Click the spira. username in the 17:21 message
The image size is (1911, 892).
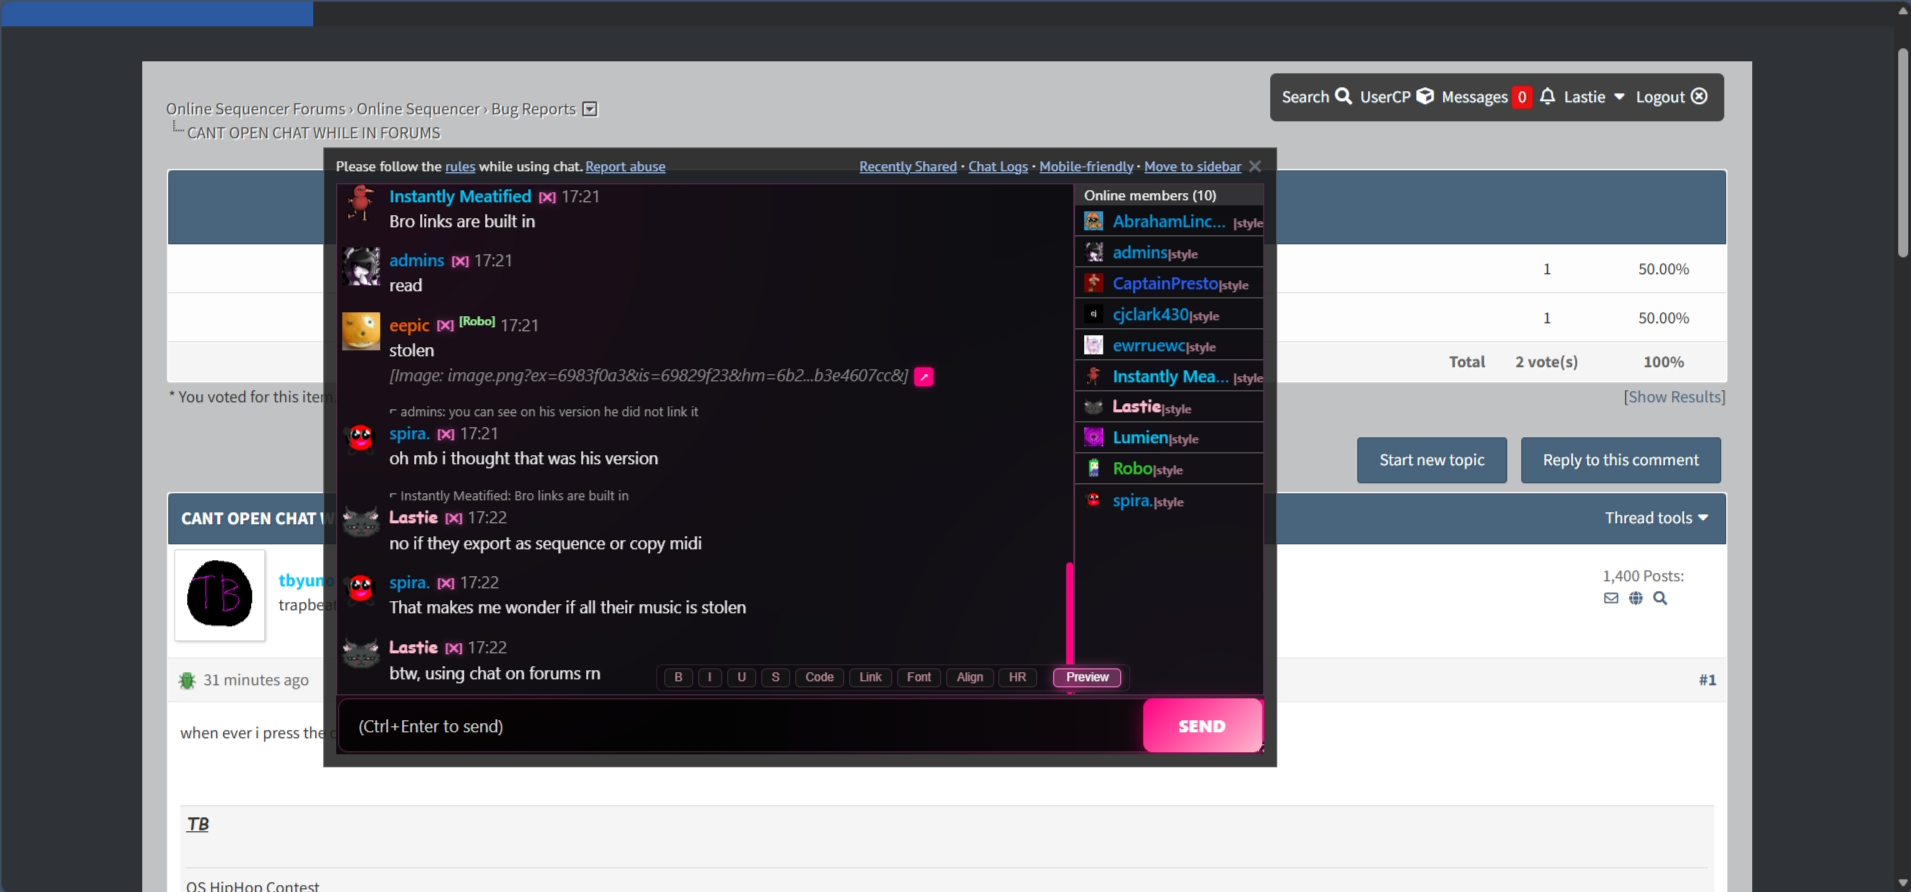click(409, 434)
